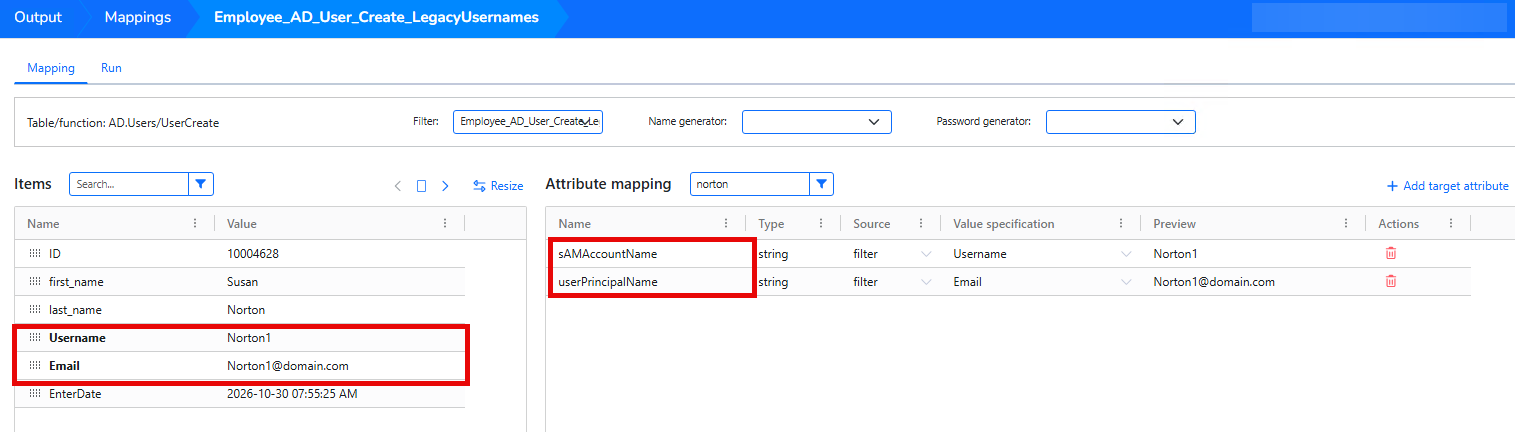Expand Source dropdown for sAMAccountName row
The width and height of the screenshot is (1515, 432).
(926, 254)
